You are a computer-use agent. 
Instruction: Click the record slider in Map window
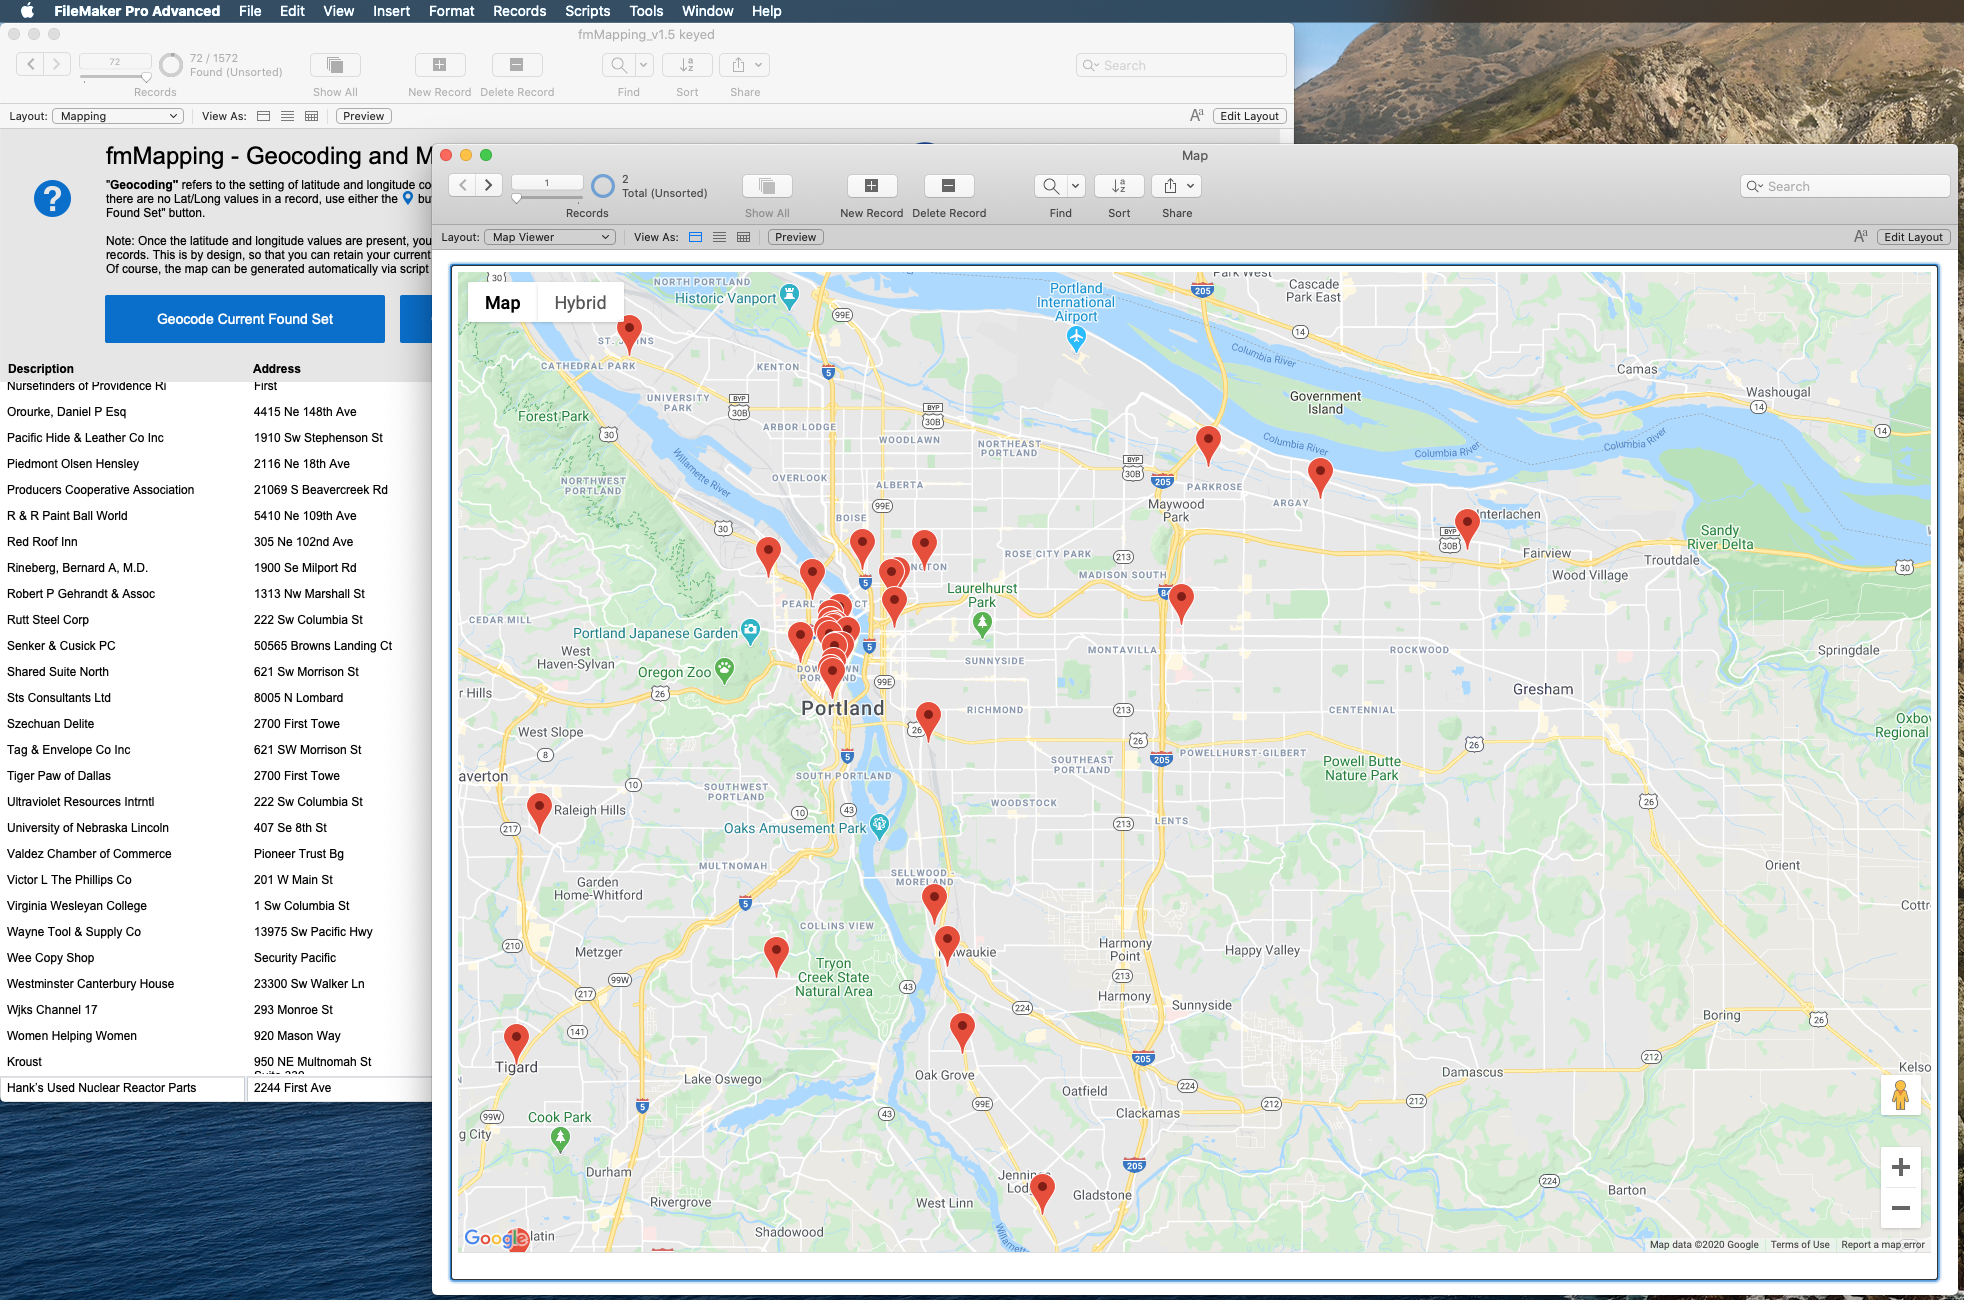547,197
